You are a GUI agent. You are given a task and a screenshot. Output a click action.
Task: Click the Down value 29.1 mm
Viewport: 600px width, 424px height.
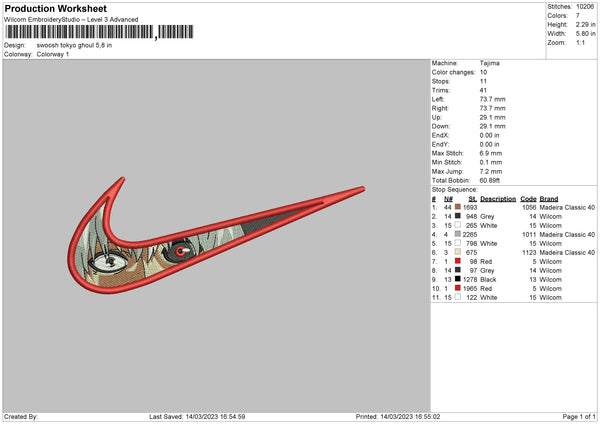coord(492,126)
